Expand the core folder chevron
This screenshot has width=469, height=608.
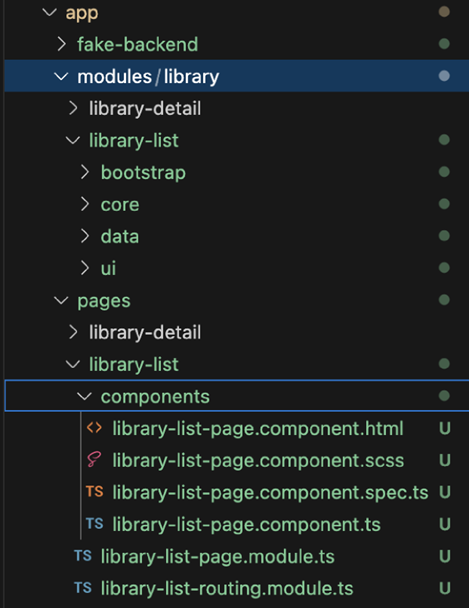click(84, 204)
